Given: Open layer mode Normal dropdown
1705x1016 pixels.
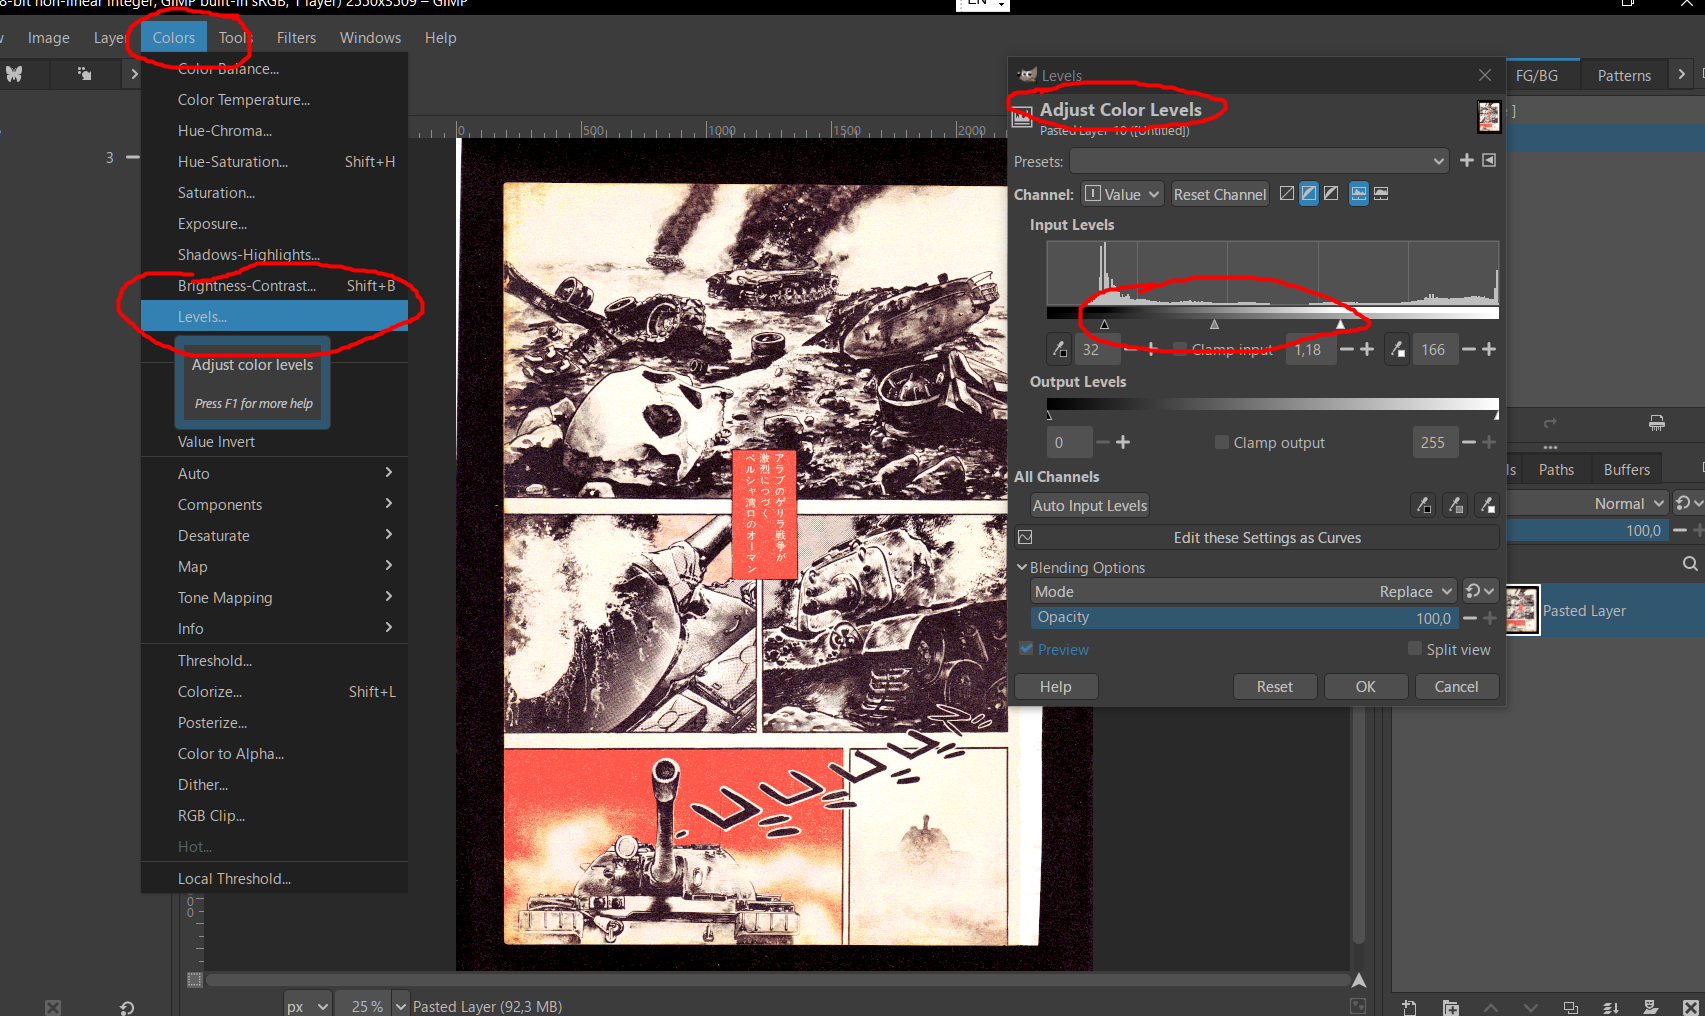Looking at the screenshot, I should click(x=1588, y=504).
